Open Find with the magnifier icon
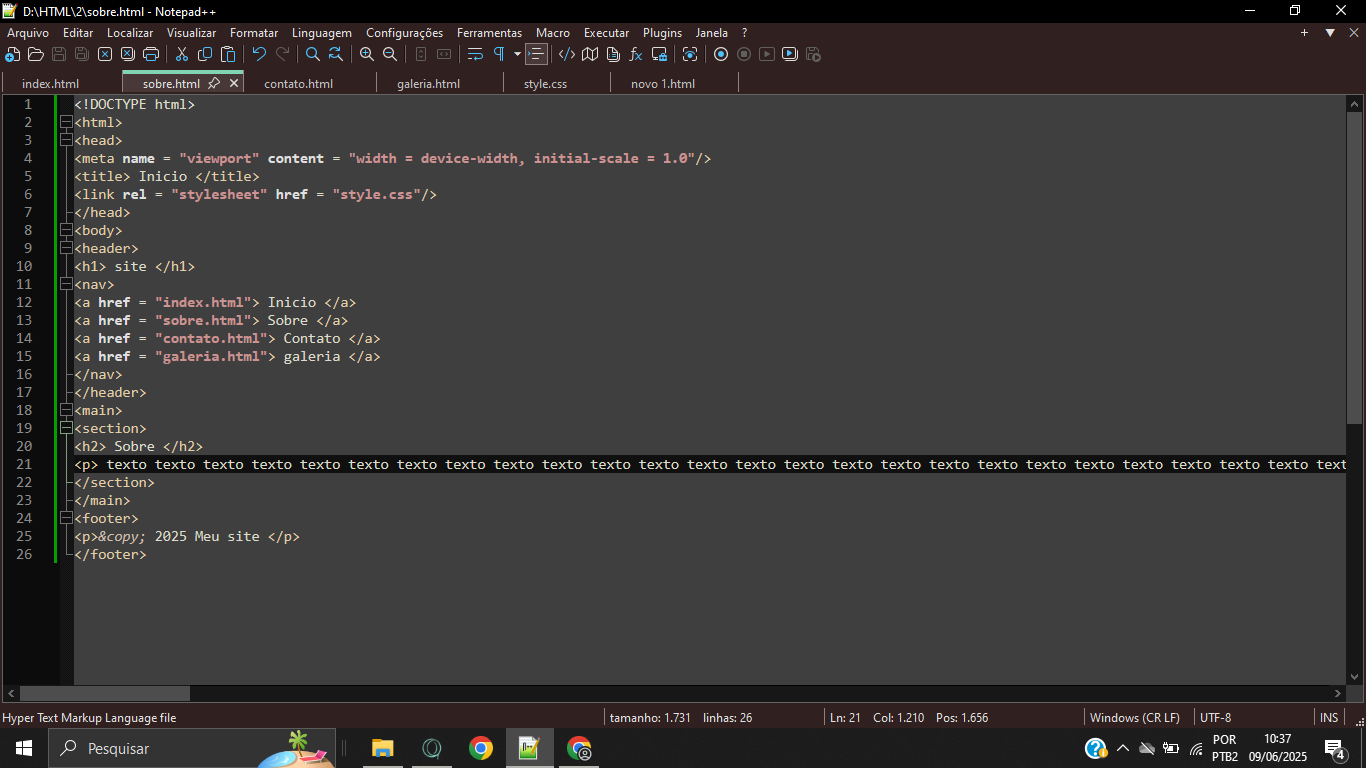This screenshot has width=1366, height=768. coord(313,54)
